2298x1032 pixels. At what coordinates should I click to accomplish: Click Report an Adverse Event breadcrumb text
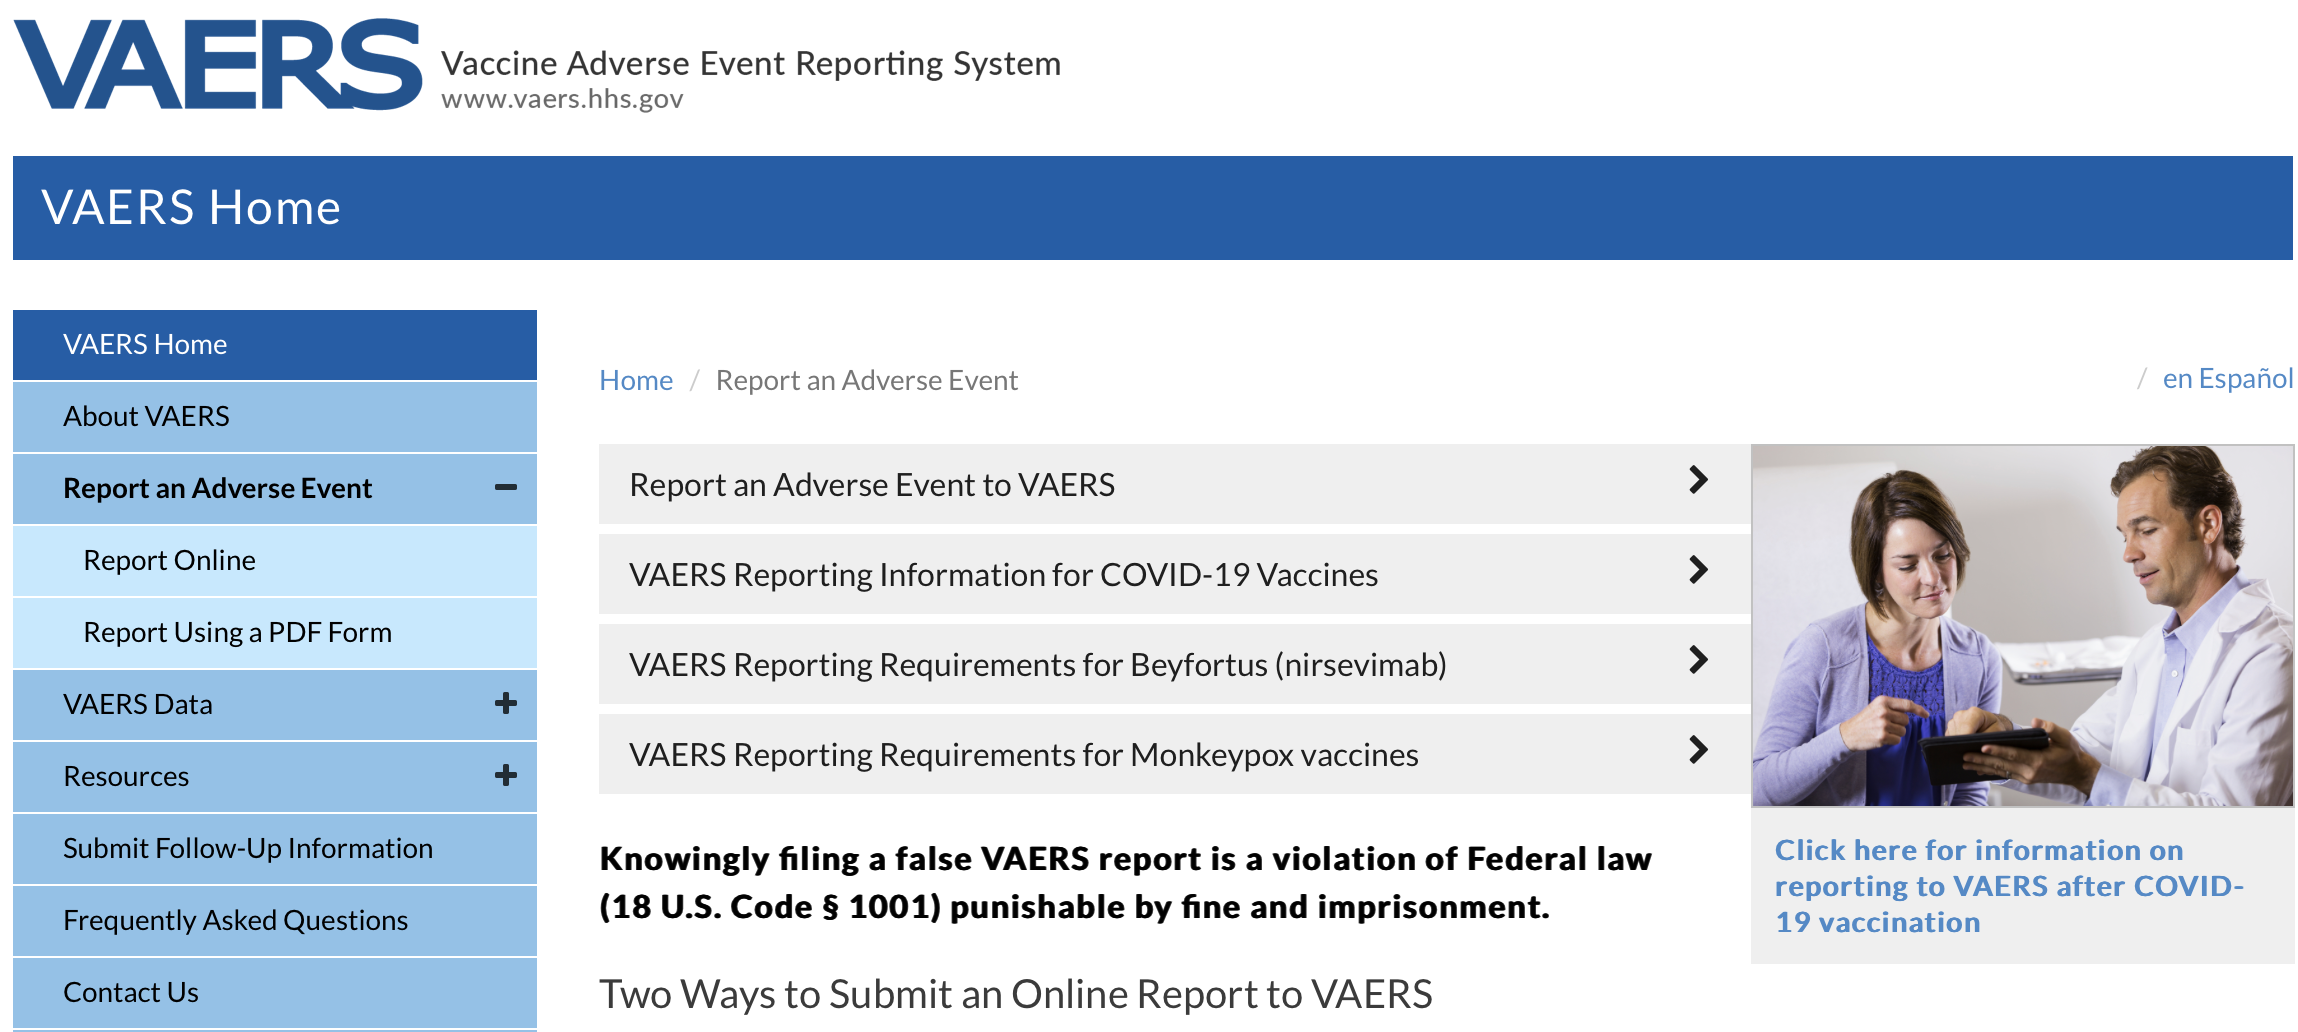867,381
